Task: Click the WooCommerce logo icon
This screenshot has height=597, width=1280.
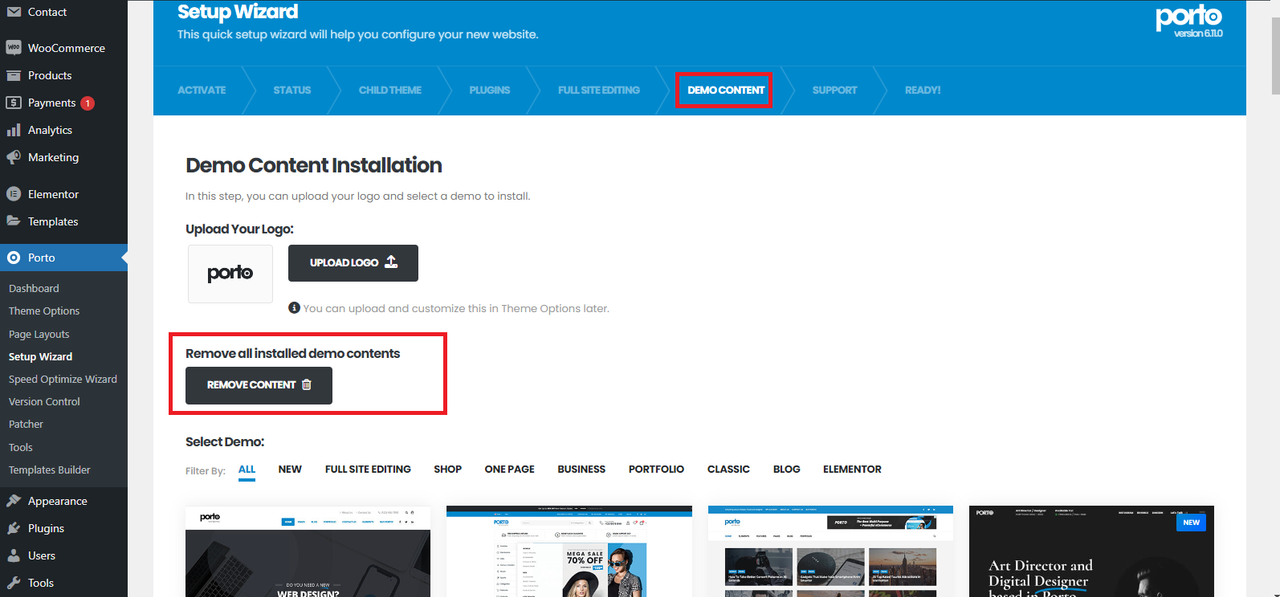Action: (14, 48)
